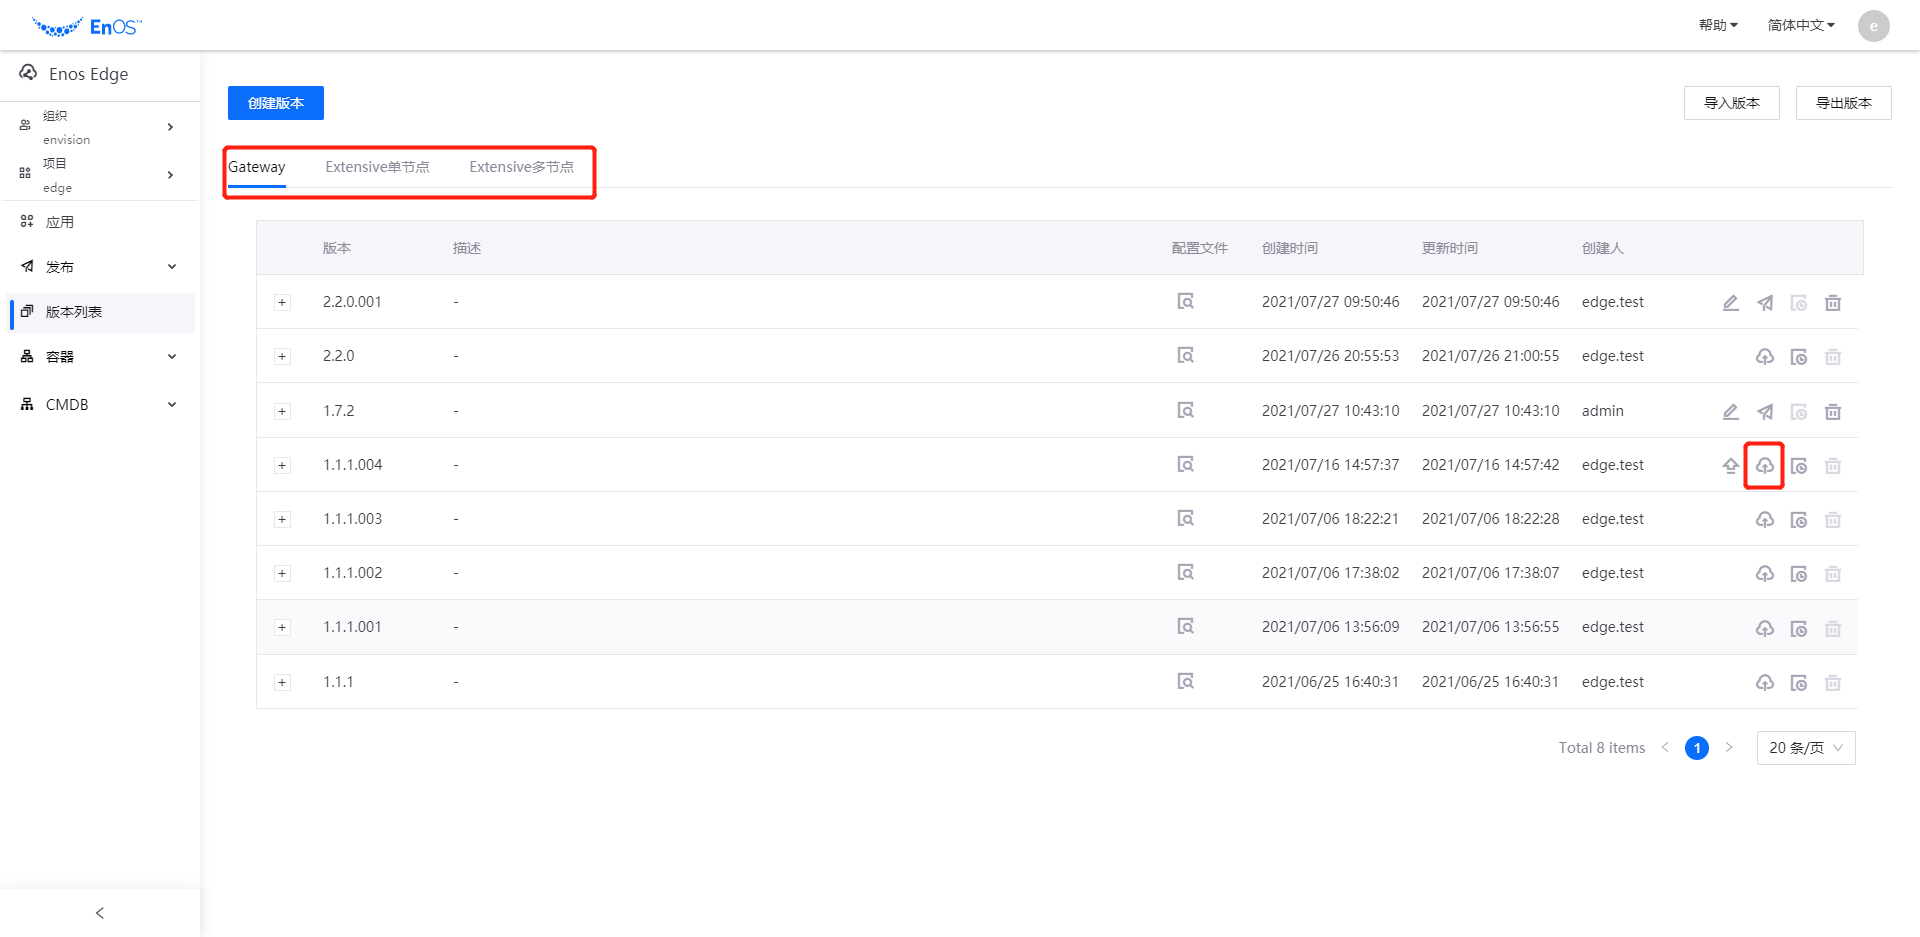Click the cloud upload icon for version 1.1.1

click(x=1765, y=682)
